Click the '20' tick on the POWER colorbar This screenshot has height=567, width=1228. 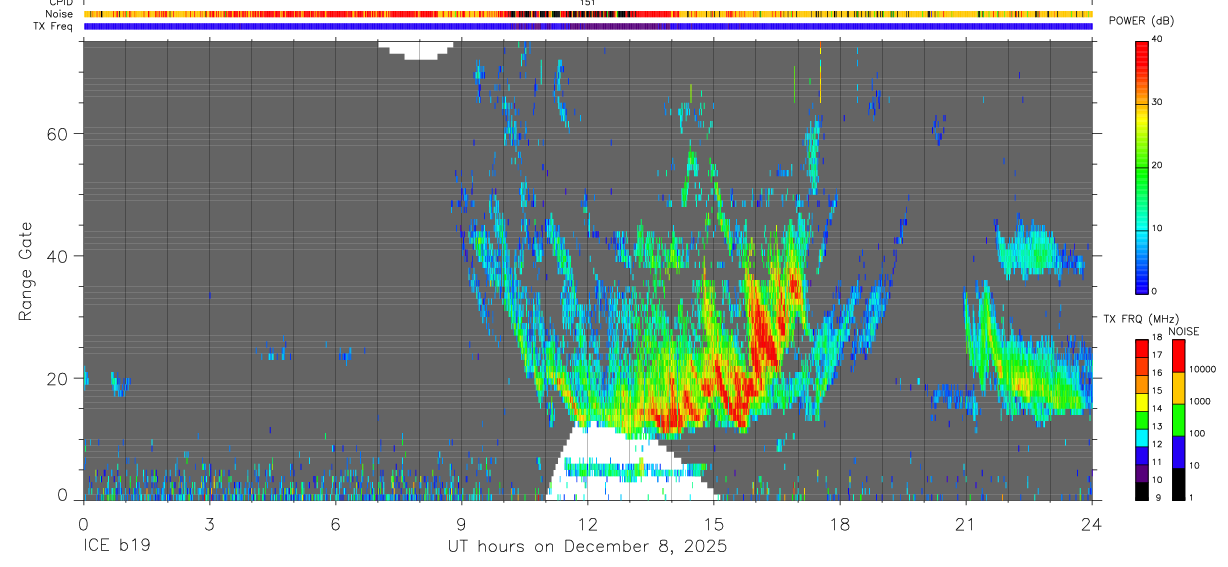tap(1159, 165)
